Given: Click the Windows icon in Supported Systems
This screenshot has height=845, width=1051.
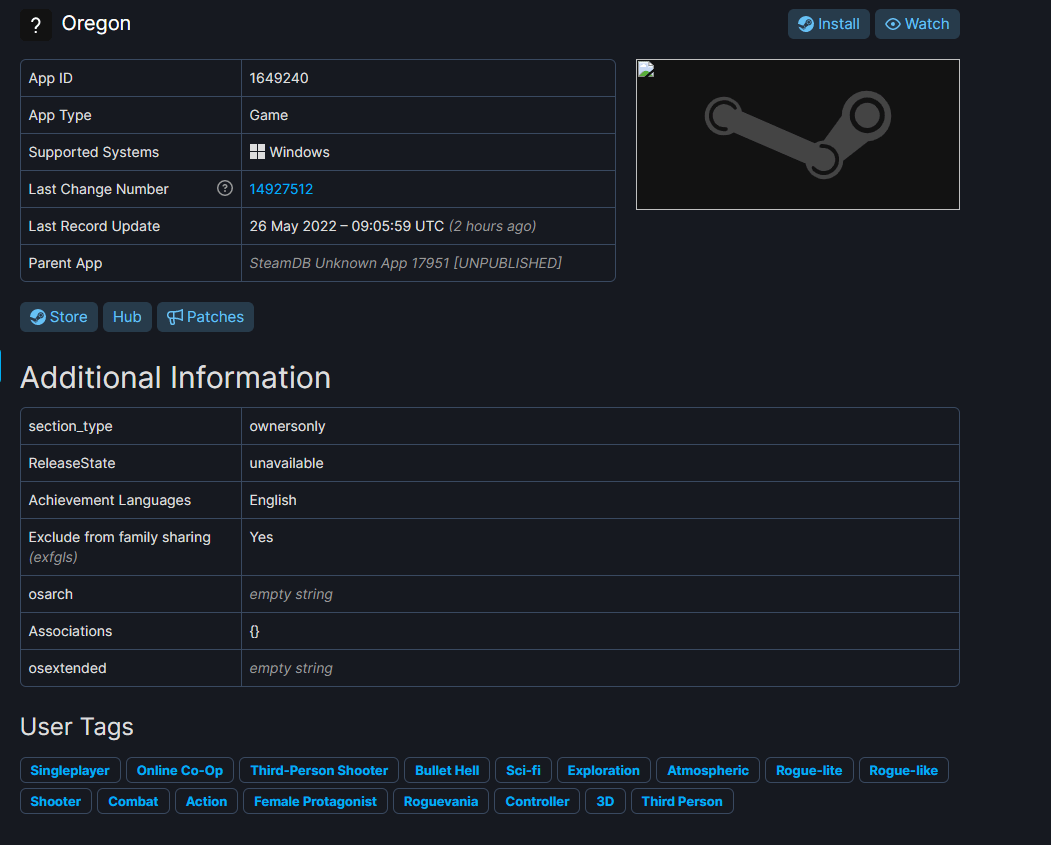Looking at the screenshot, I should click(257, 152).
